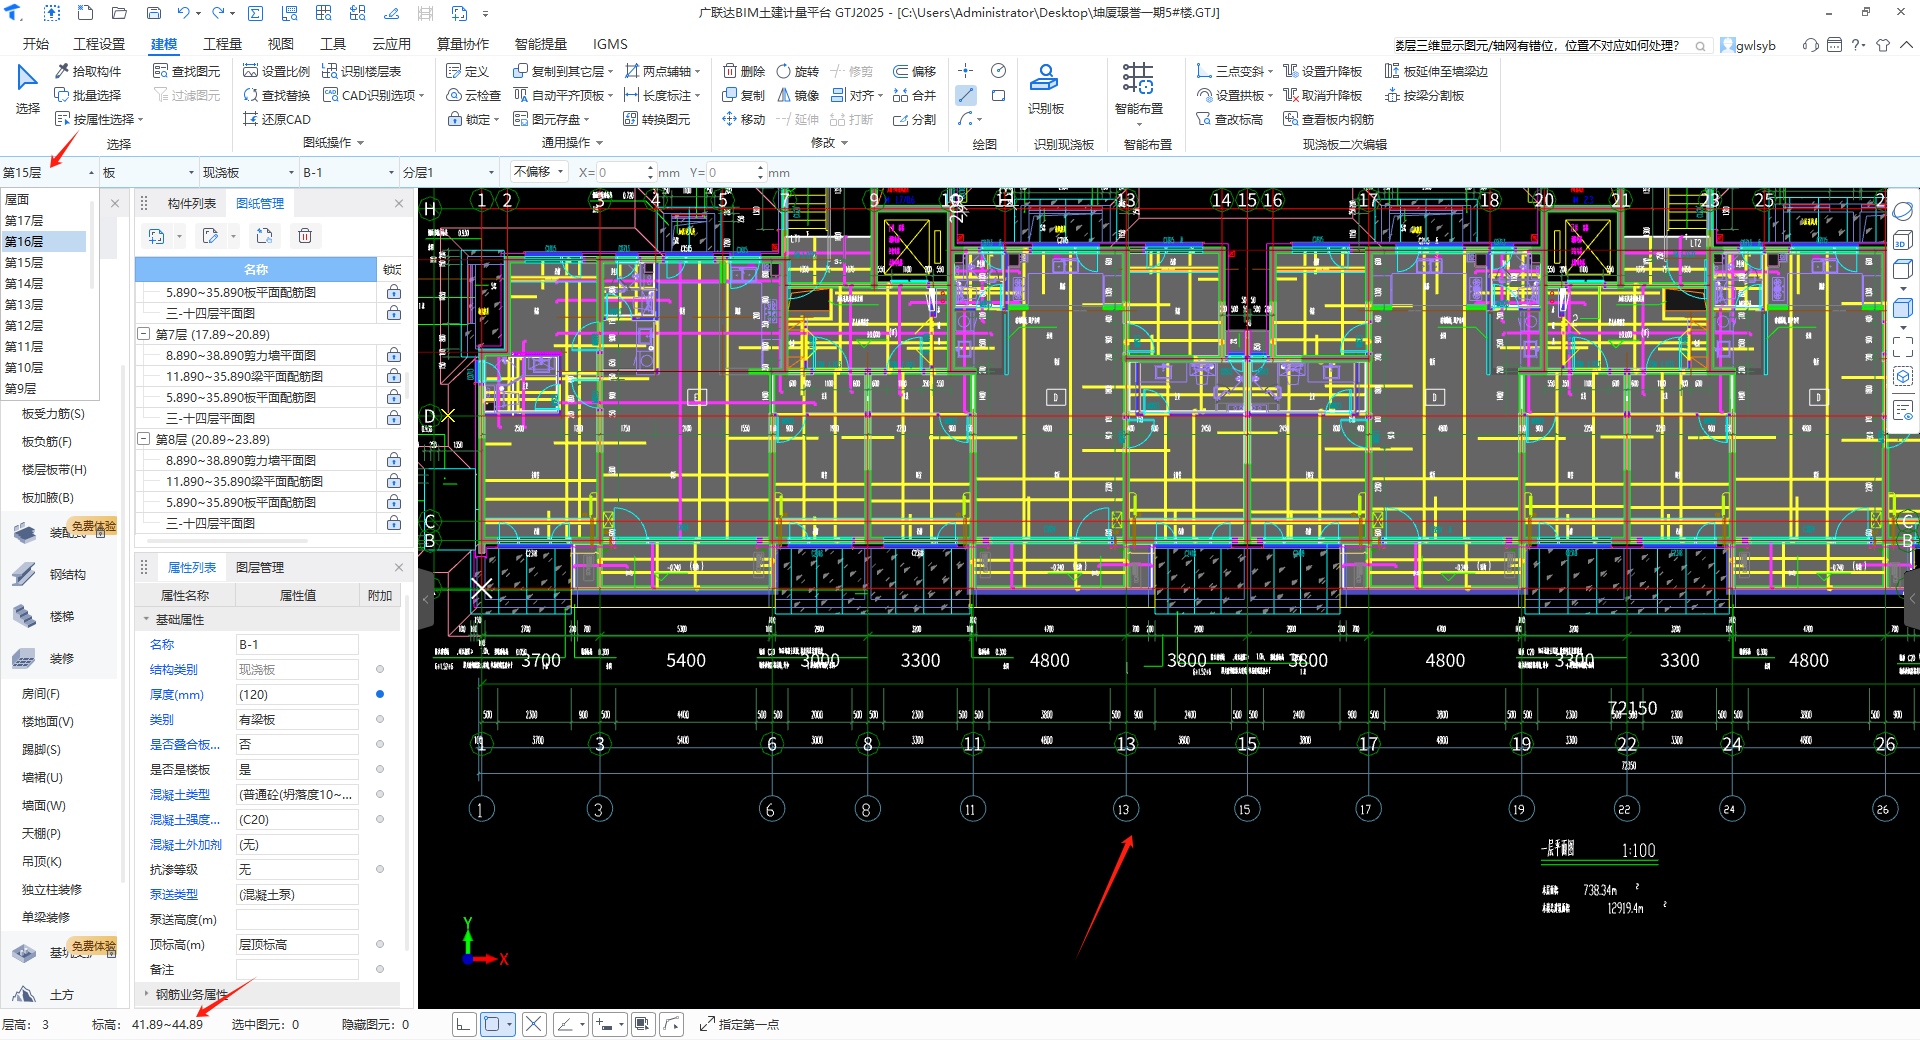
Task: Open component name dropdown B-1
Action: pyautogui.click(x=349, y=172)
